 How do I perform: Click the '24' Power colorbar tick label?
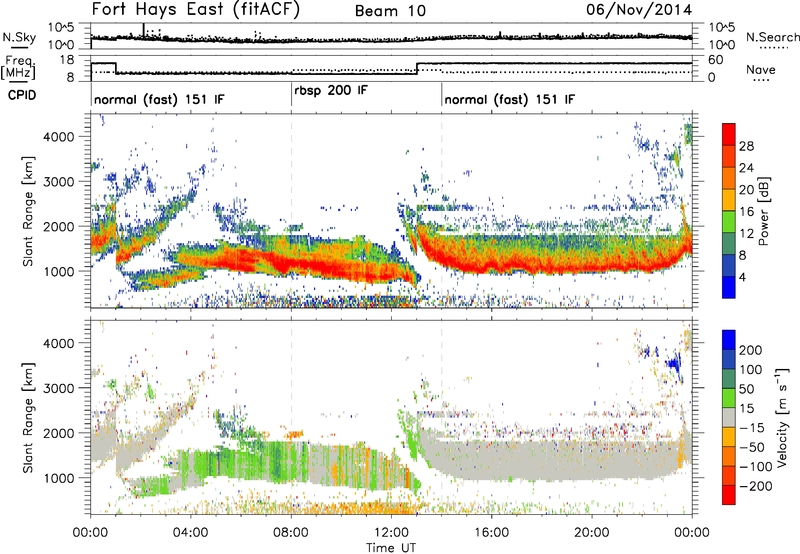(746, 168)
